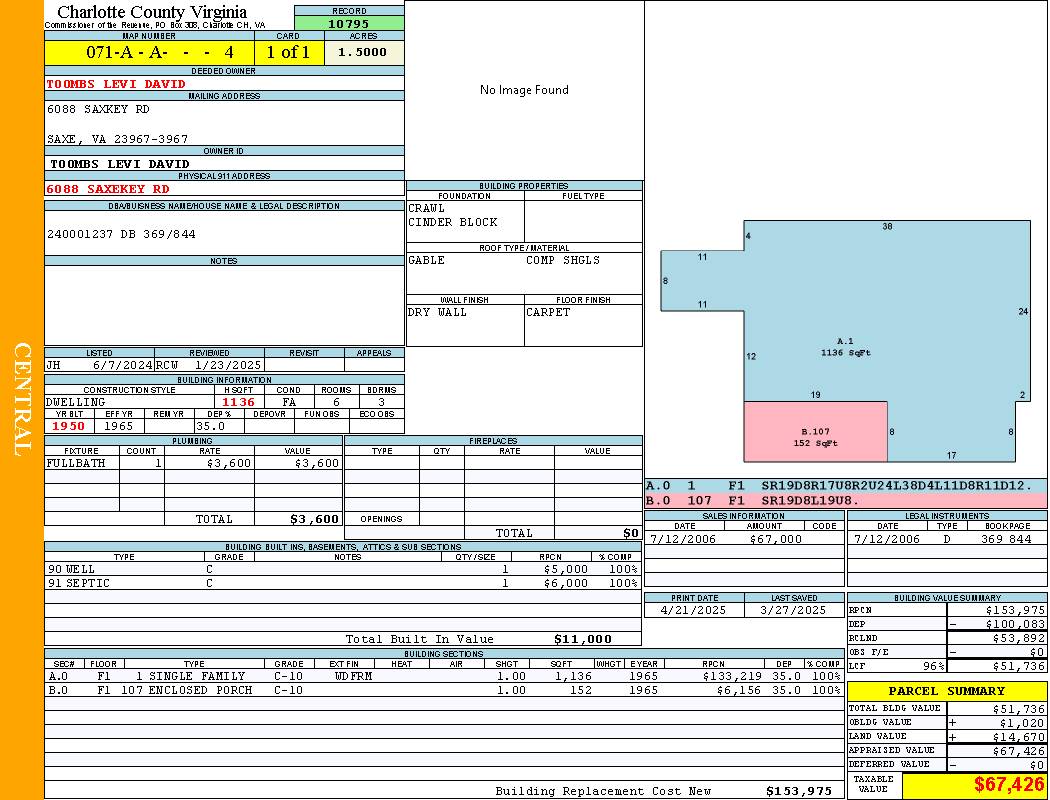
Task: Click the pink B.107 enclosed porch area
Action: (x=815, y=432)
